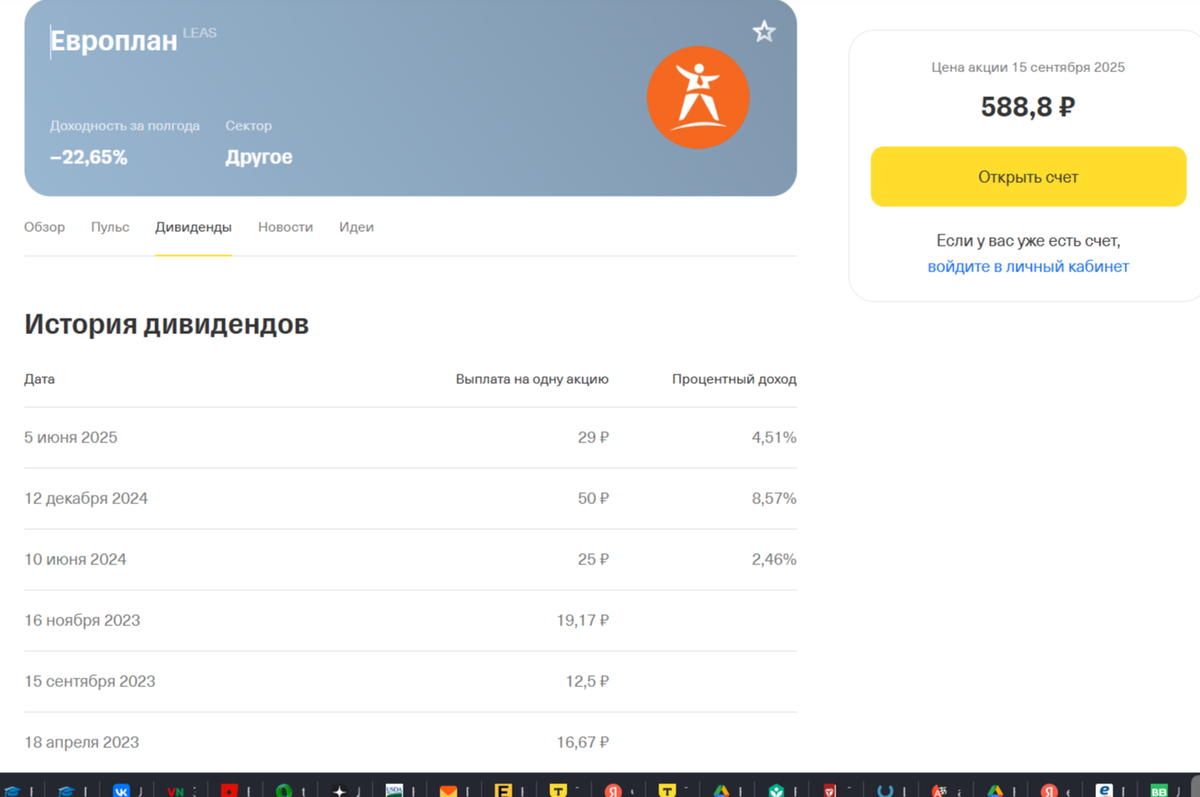The width and height of the screenshot is (1200, 797).
Task: Click the 25 ₽ payout value
Action: (593, 560)
